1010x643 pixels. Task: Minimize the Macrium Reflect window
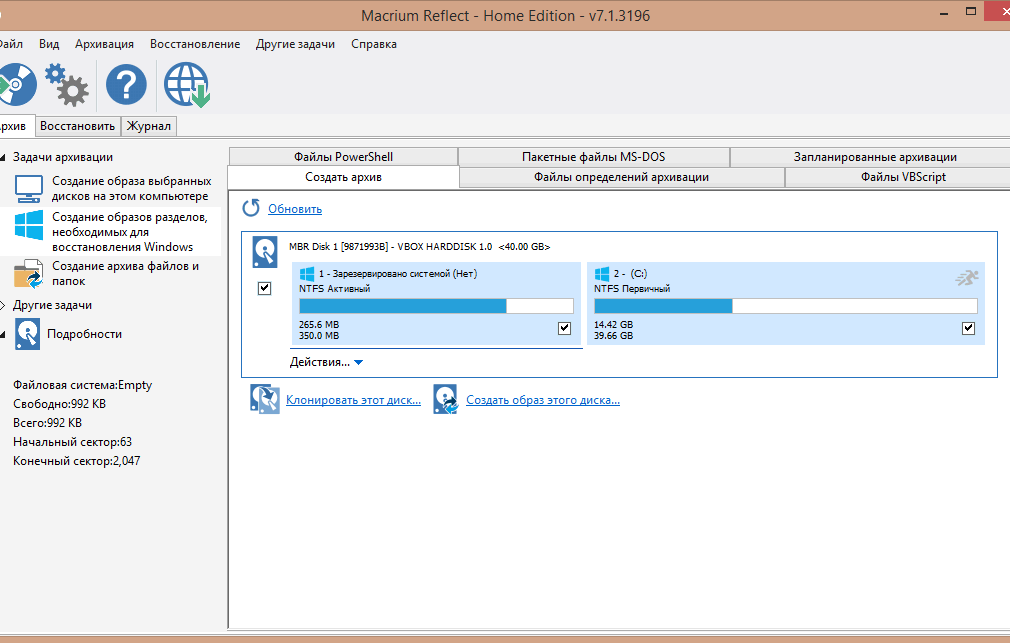click(944, 13)
